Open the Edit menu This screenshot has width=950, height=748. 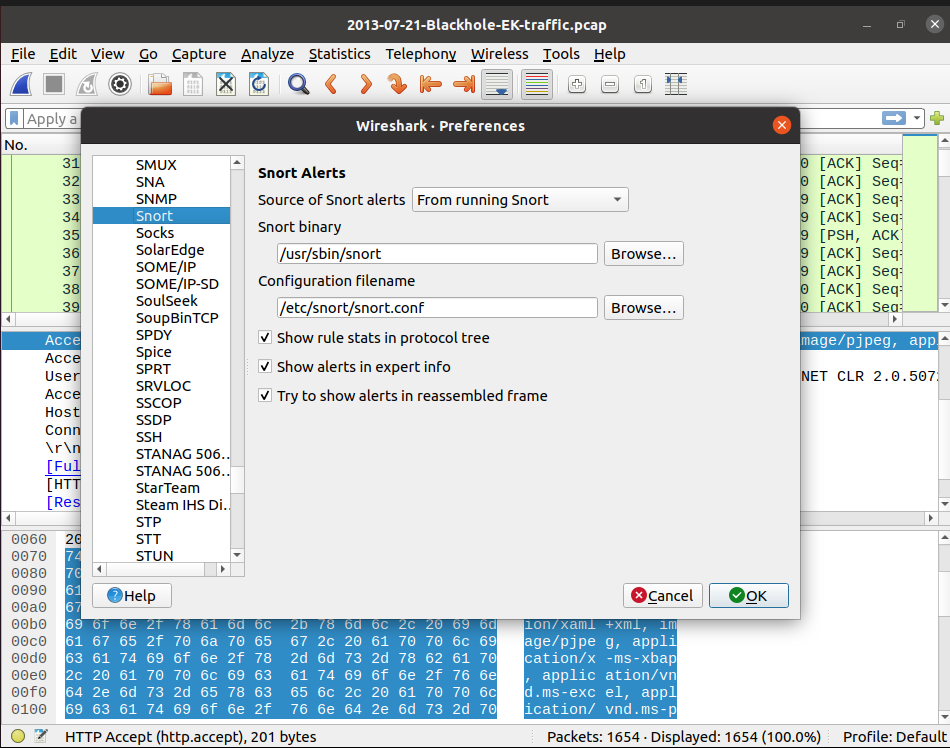click(x=63, y=54)
